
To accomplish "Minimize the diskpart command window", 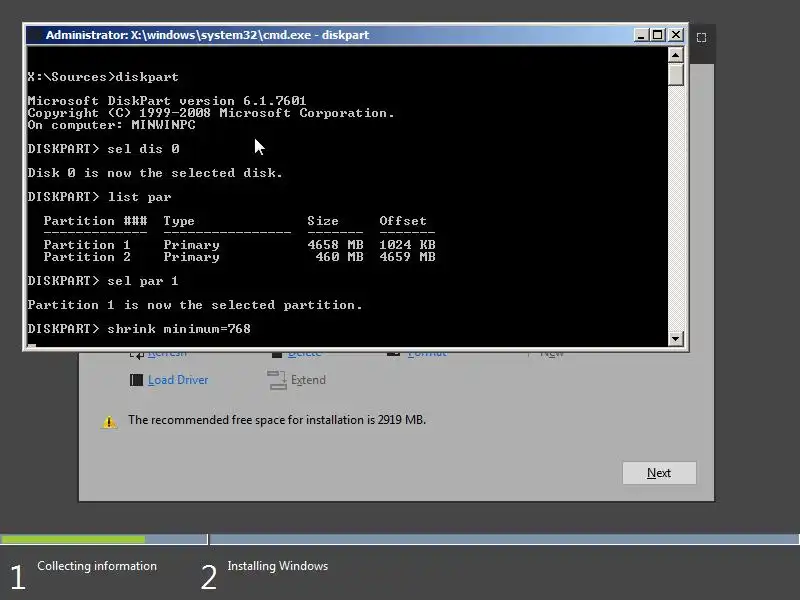I will [641, 35].
